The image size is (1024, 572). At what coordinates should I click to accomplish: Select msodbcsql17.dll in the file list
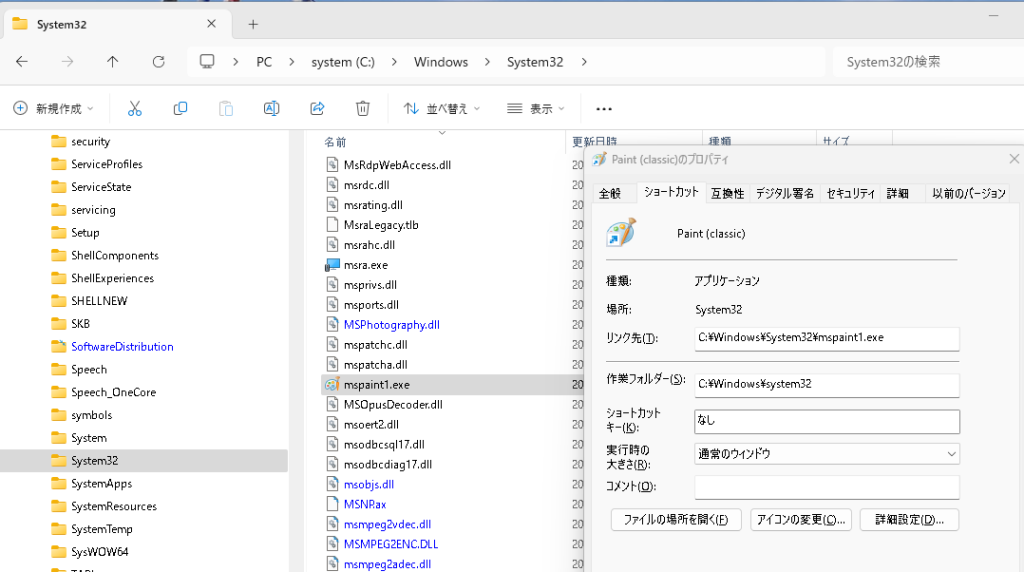[384, 444]
